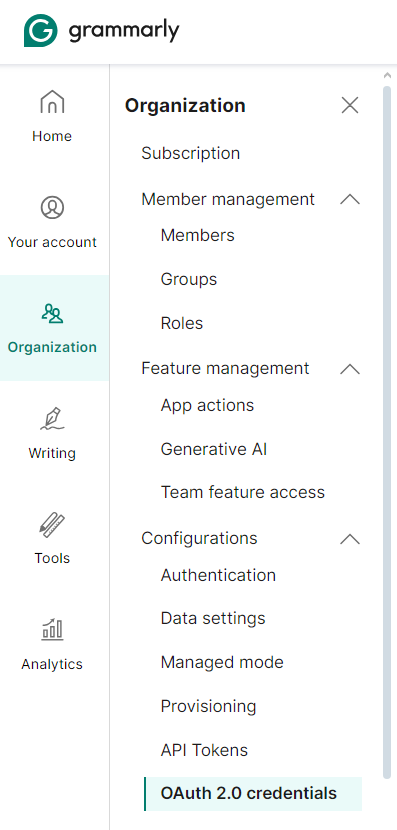This screenshot has width=397, height=830.
Task: Open Authentication configuration
Action: coord(218,575)
